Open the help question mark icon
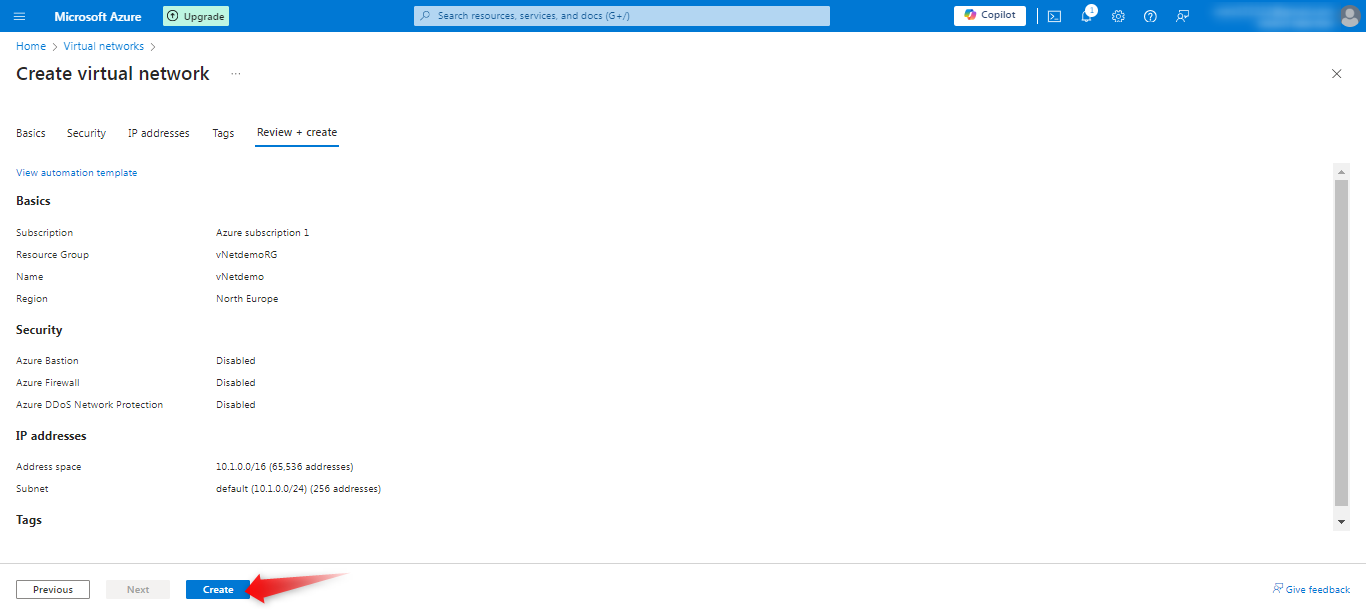 [x=1150, y=16]
